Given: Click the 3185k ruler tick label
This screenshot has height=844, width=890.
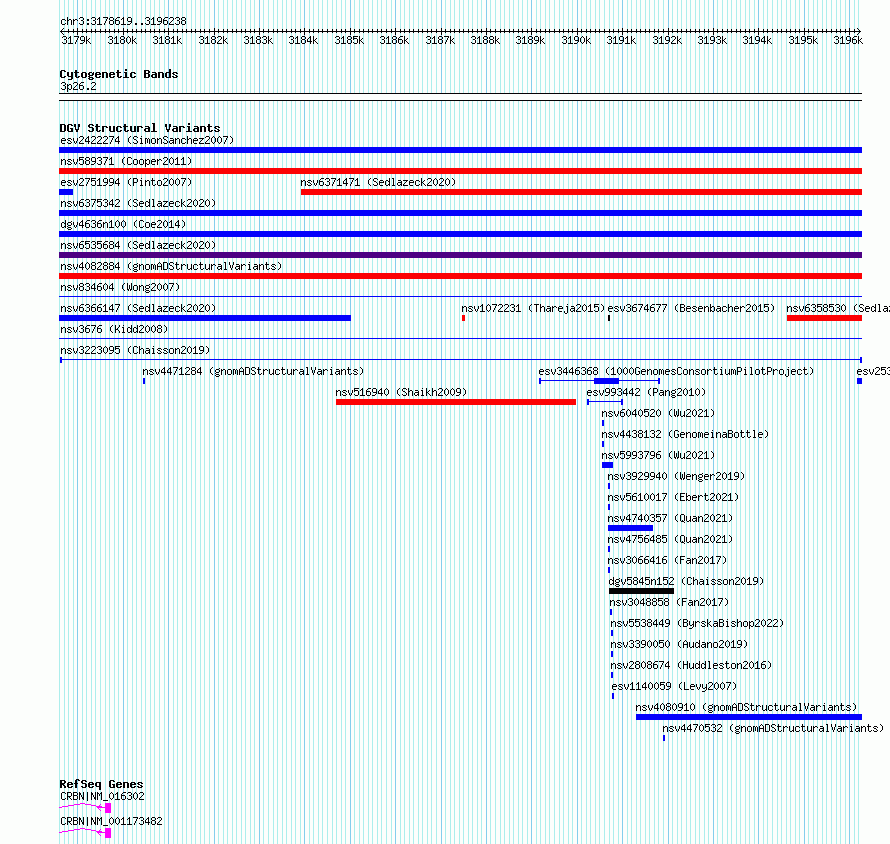Looking at the screenshot, I should pos(349,40).
